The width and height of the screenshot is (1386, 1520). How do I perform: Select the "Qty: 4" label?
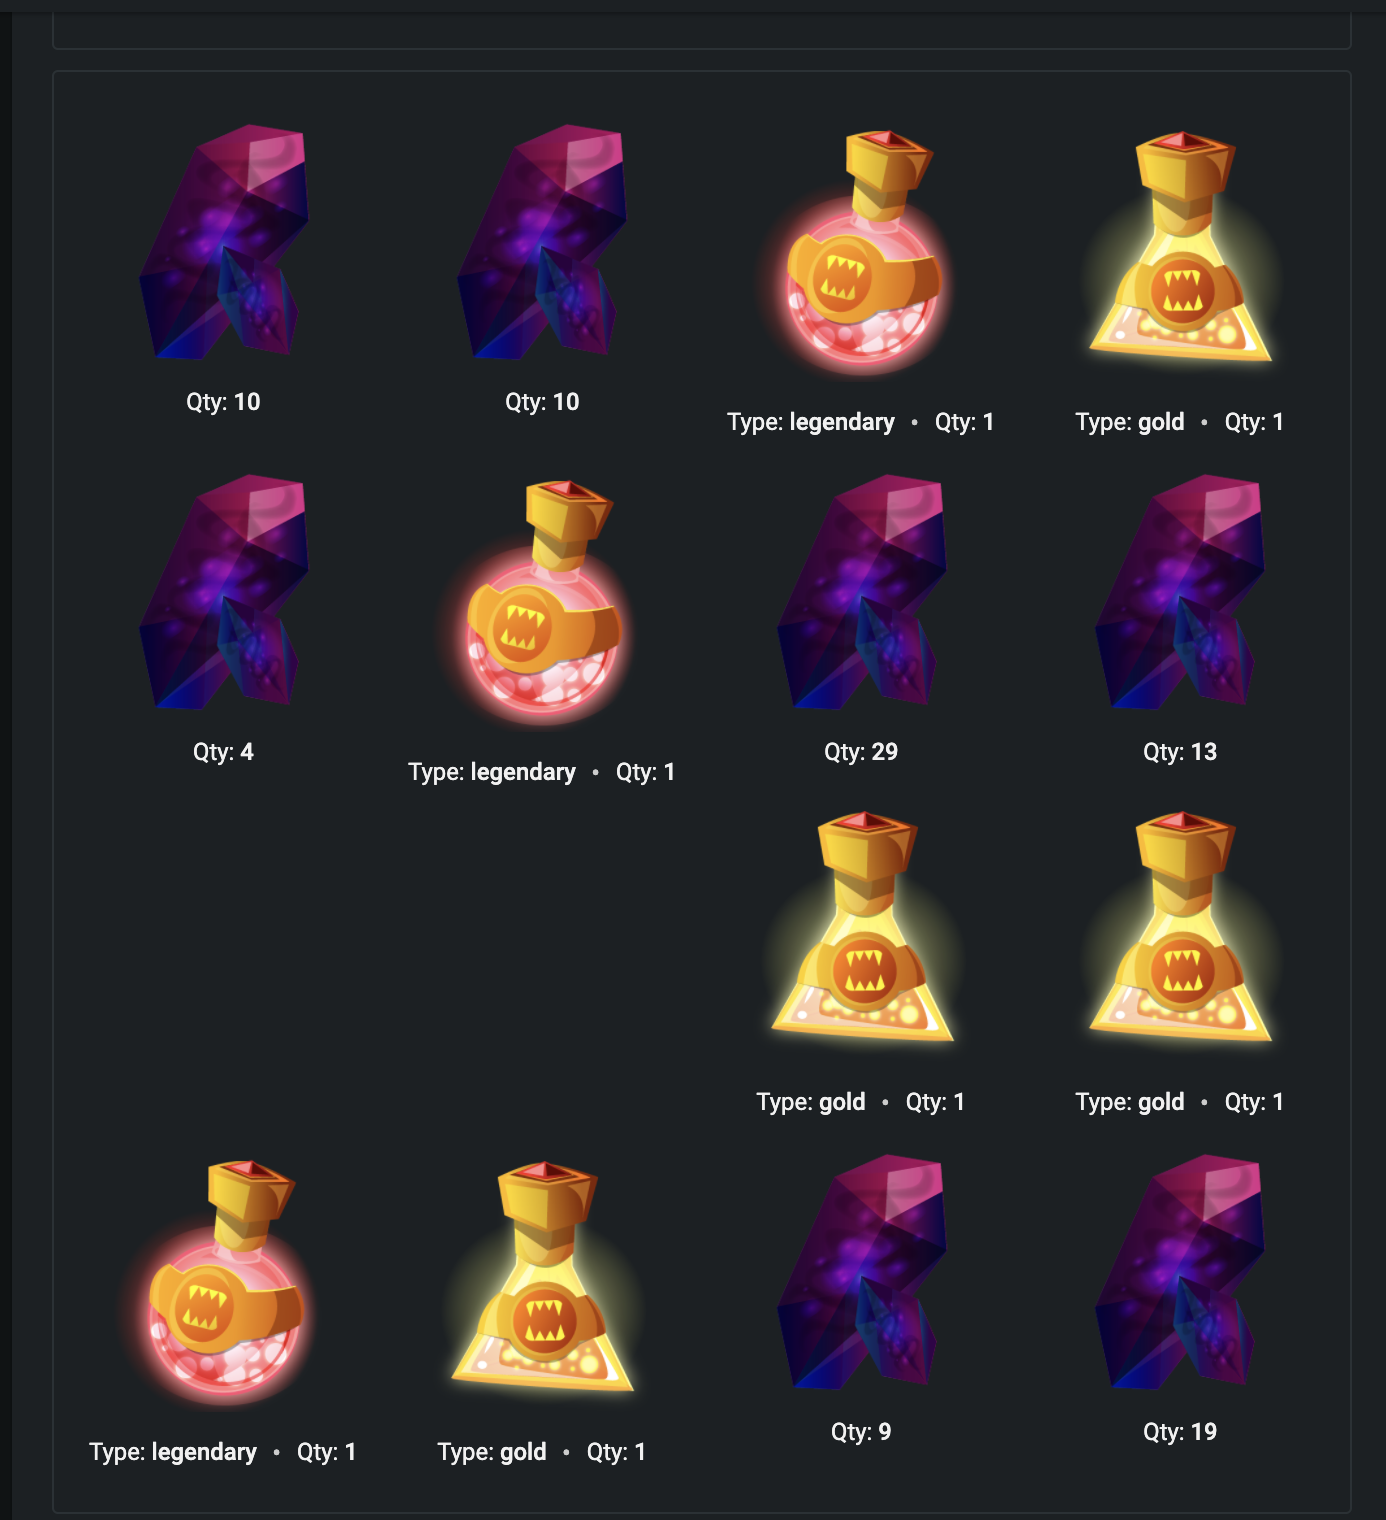223,752
